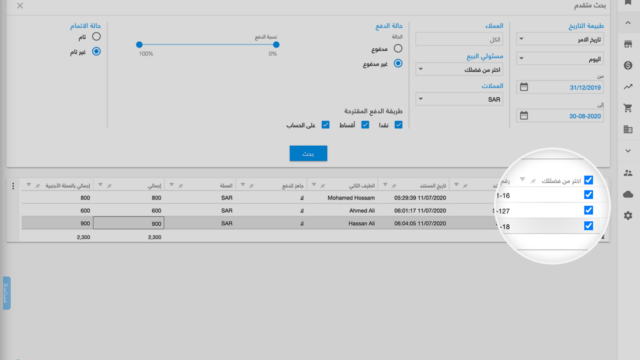Select the Mohamed Hossam cell

tap(342, 198)
